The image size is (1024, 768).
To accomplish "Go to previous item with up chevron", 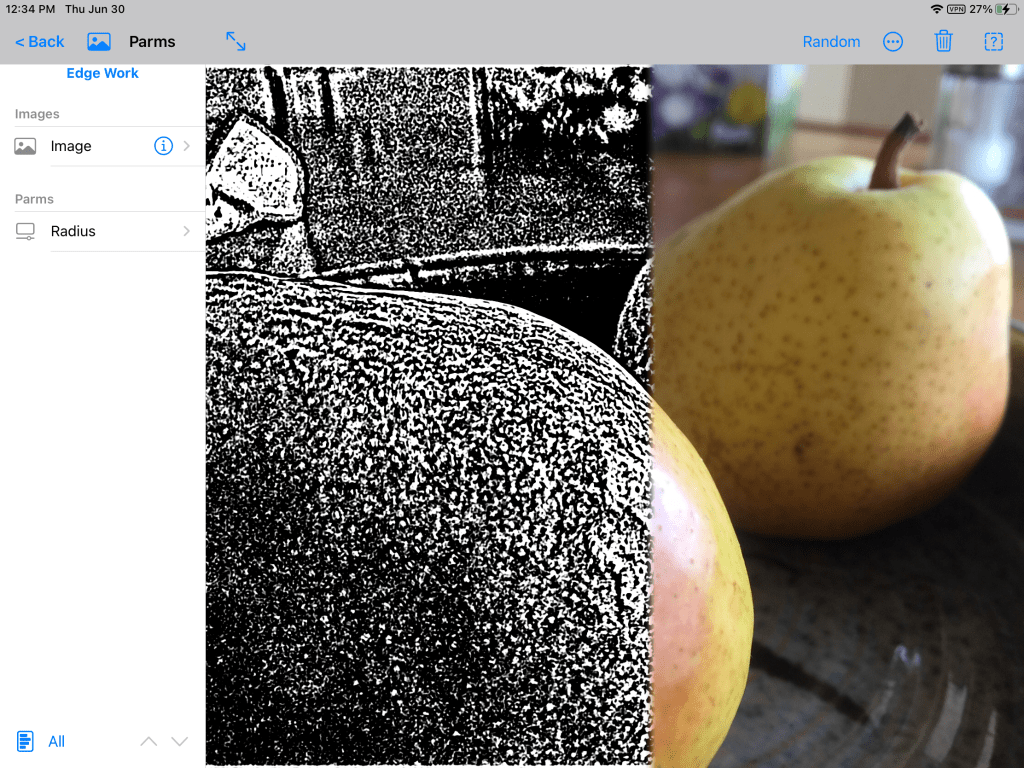I will (x=148, y=741).
